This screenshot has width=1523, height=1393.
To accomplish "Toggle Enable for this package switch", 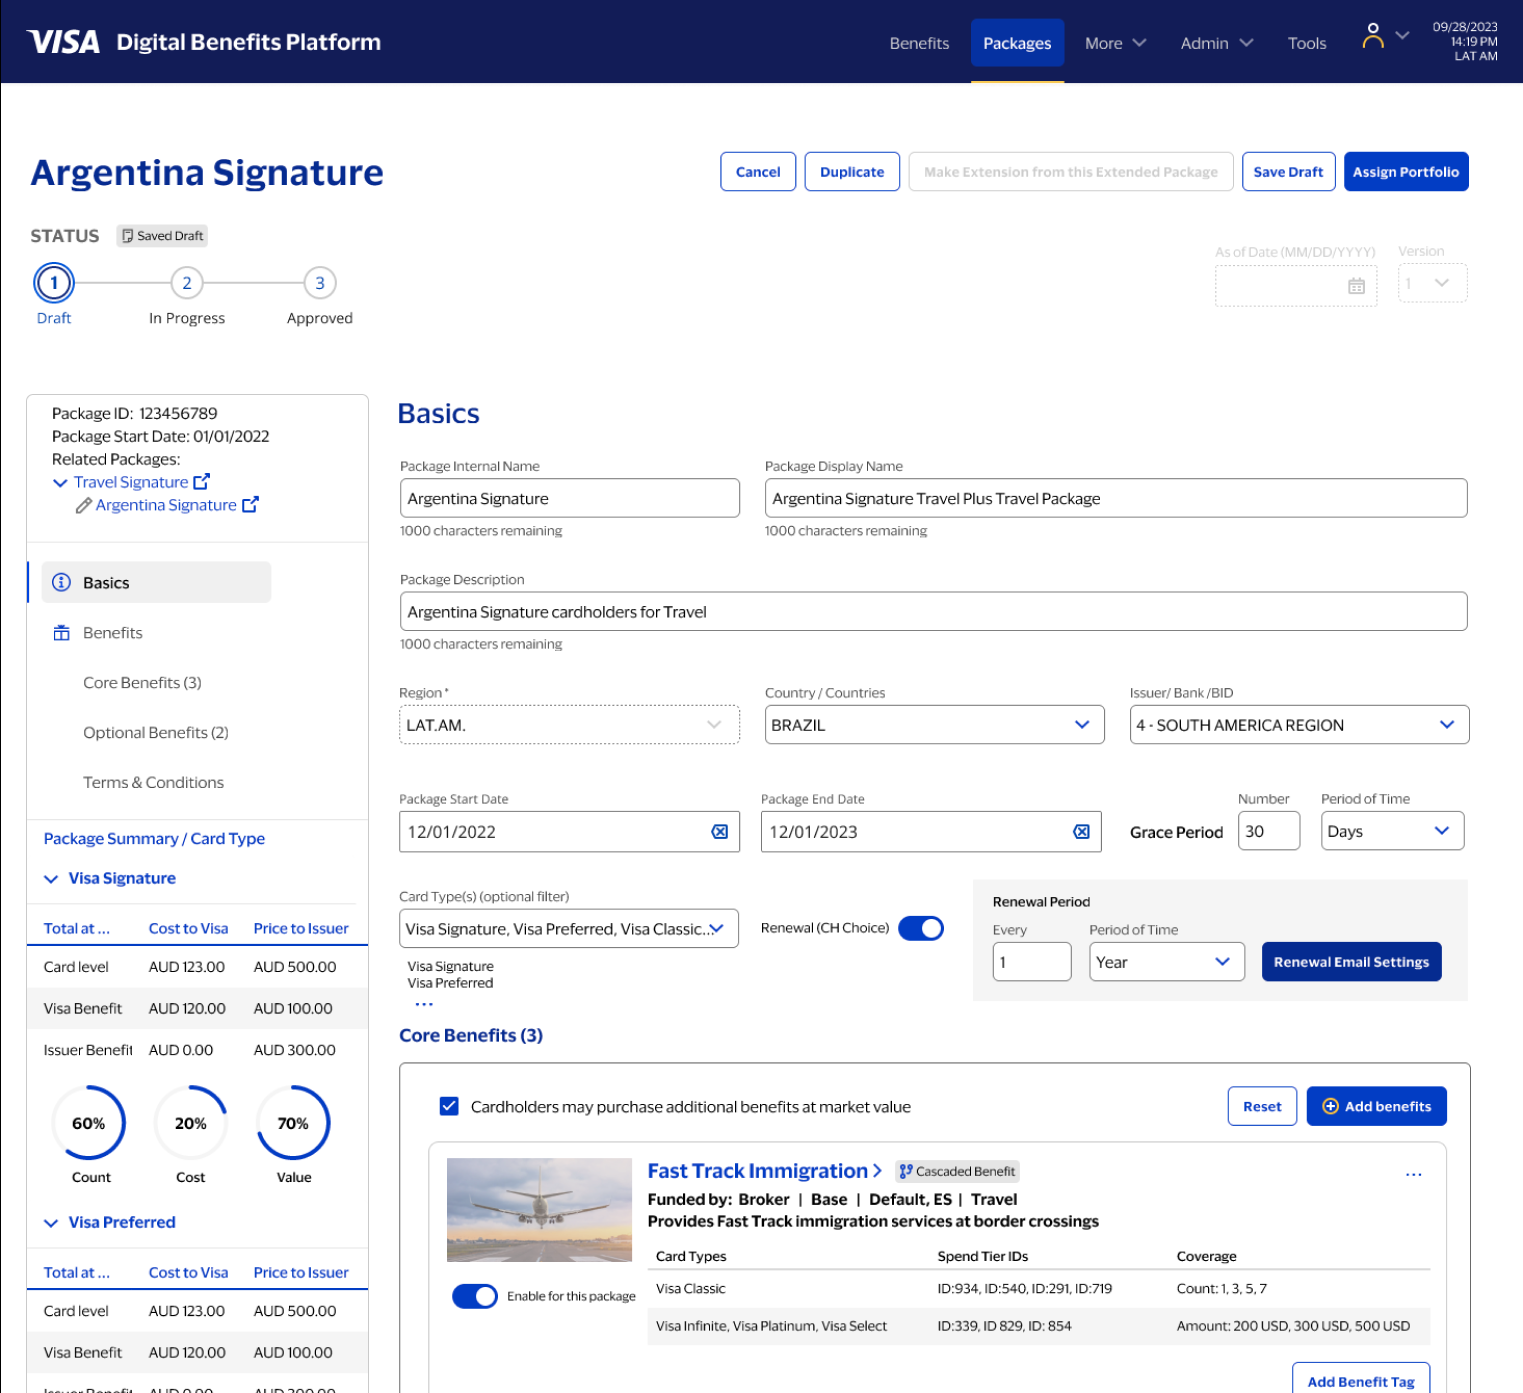I will tap(475, 1296).
